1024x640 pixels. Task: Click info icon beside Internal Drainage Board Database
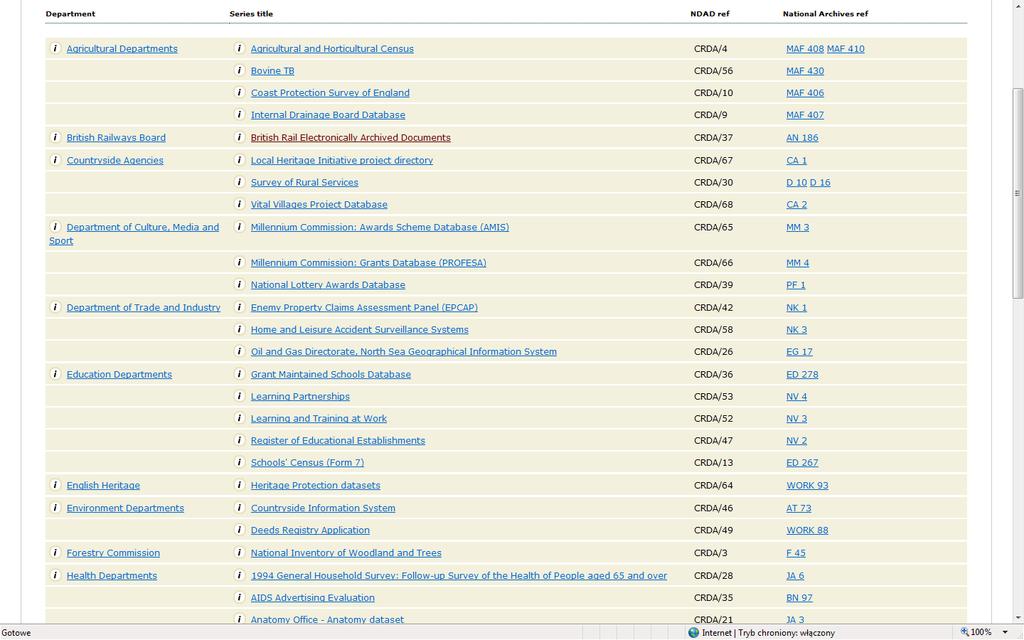(240, 114)
